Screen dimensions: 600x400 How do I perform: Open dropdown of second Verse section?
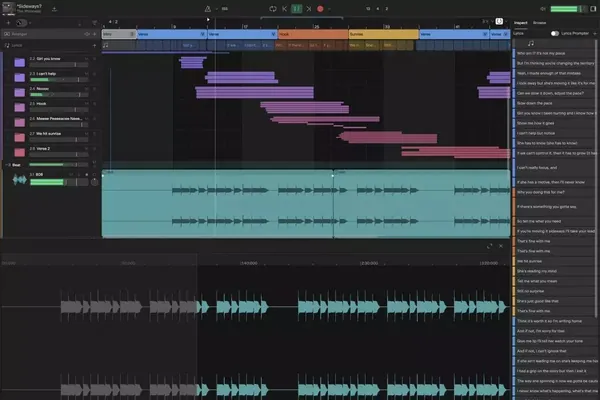tap(273, 34)
